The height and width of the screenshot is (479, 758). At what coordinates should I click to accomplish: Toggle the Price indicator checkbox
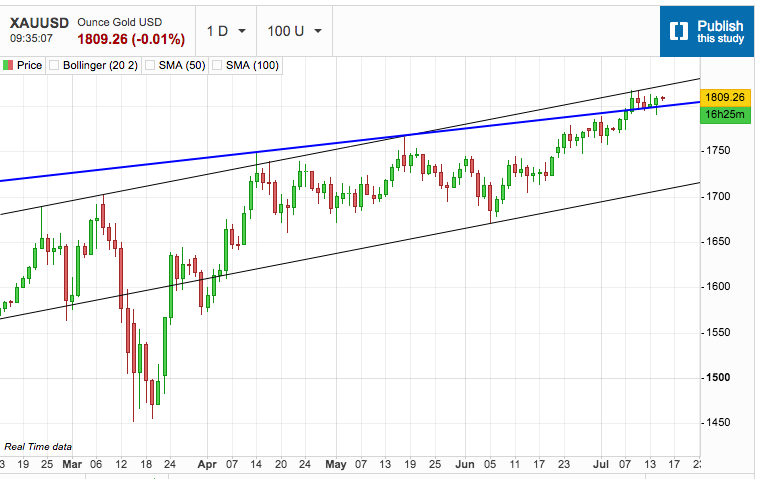click(8, 65)
